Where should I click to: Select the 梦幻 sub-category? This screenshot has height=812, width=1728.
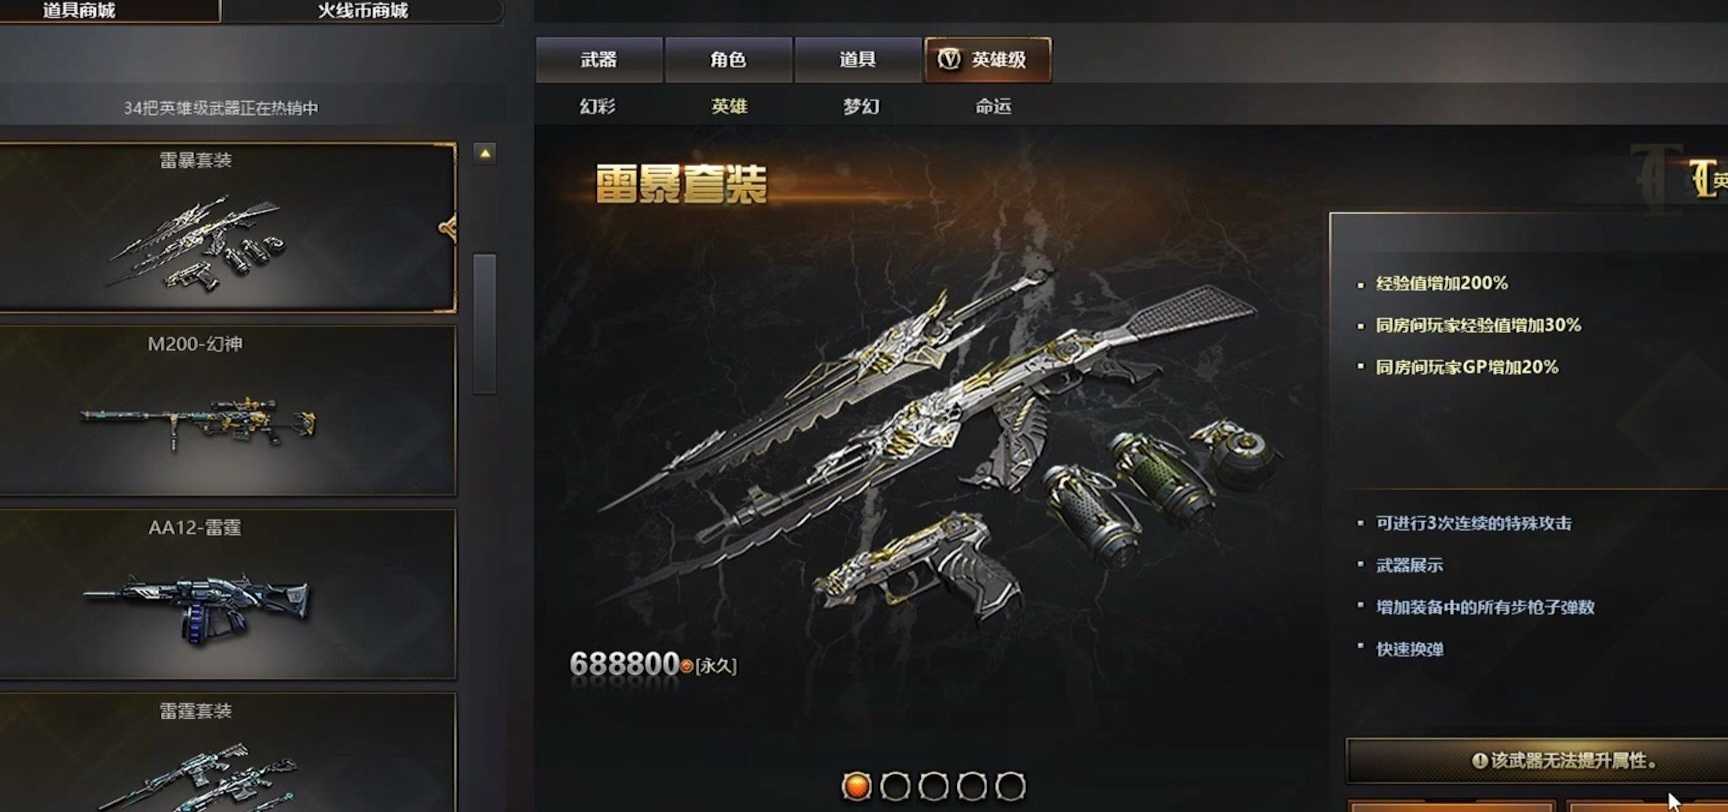(x=861, y=106)
